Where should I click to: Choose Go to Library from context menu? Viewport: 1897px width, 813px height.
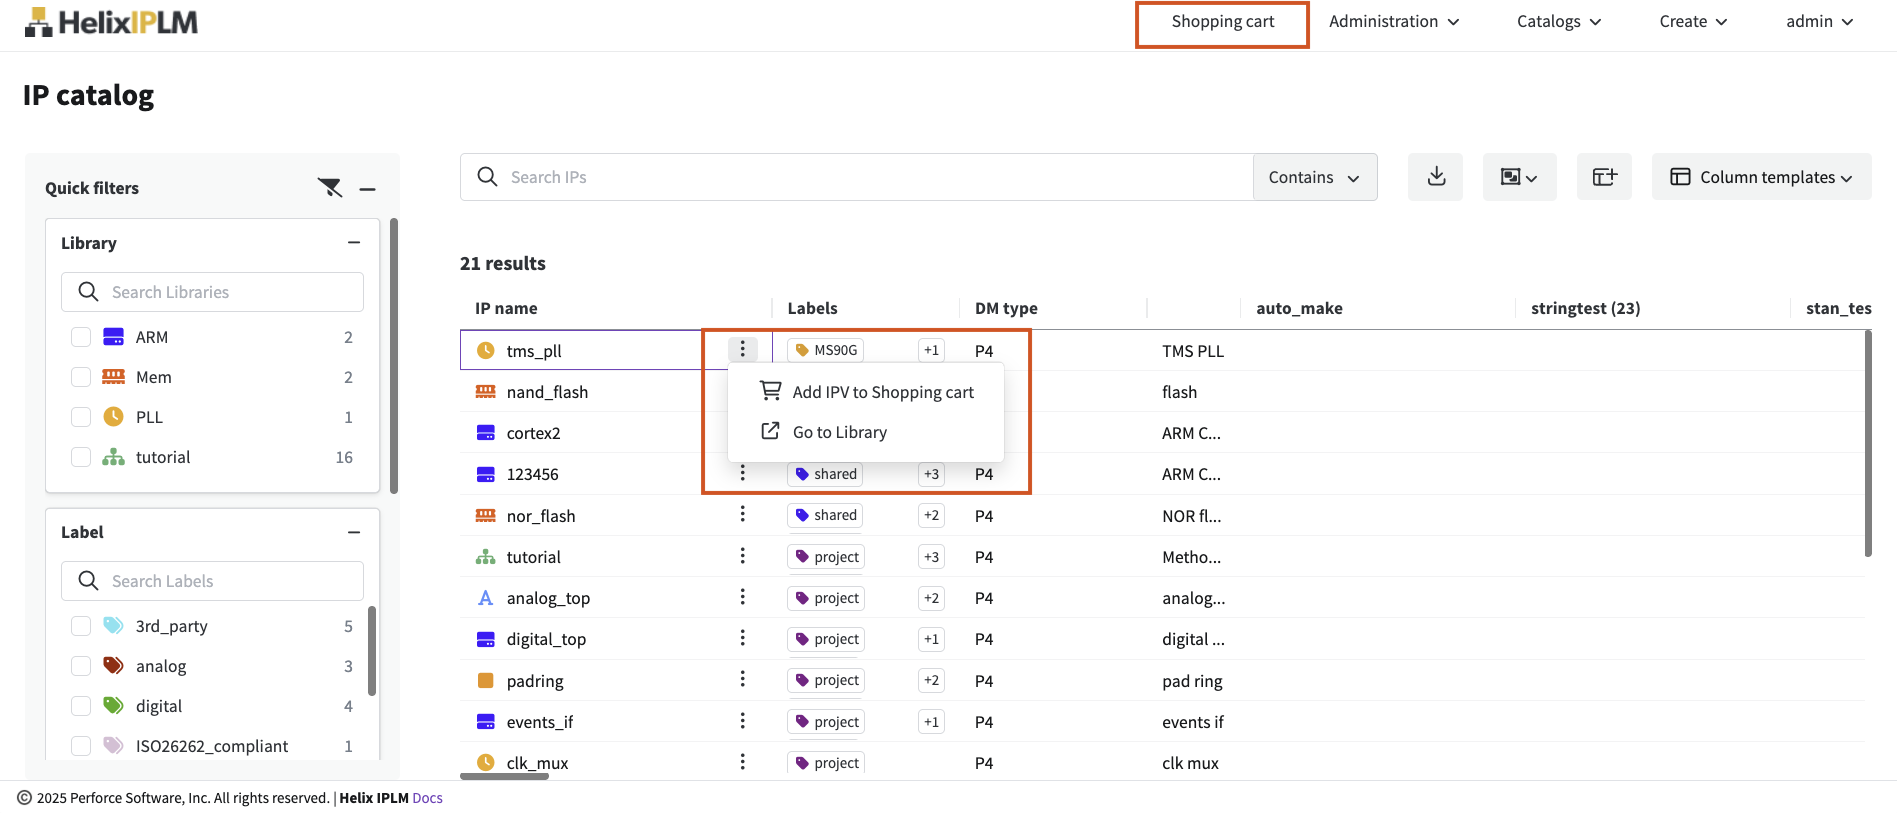[x=839, y=432]
